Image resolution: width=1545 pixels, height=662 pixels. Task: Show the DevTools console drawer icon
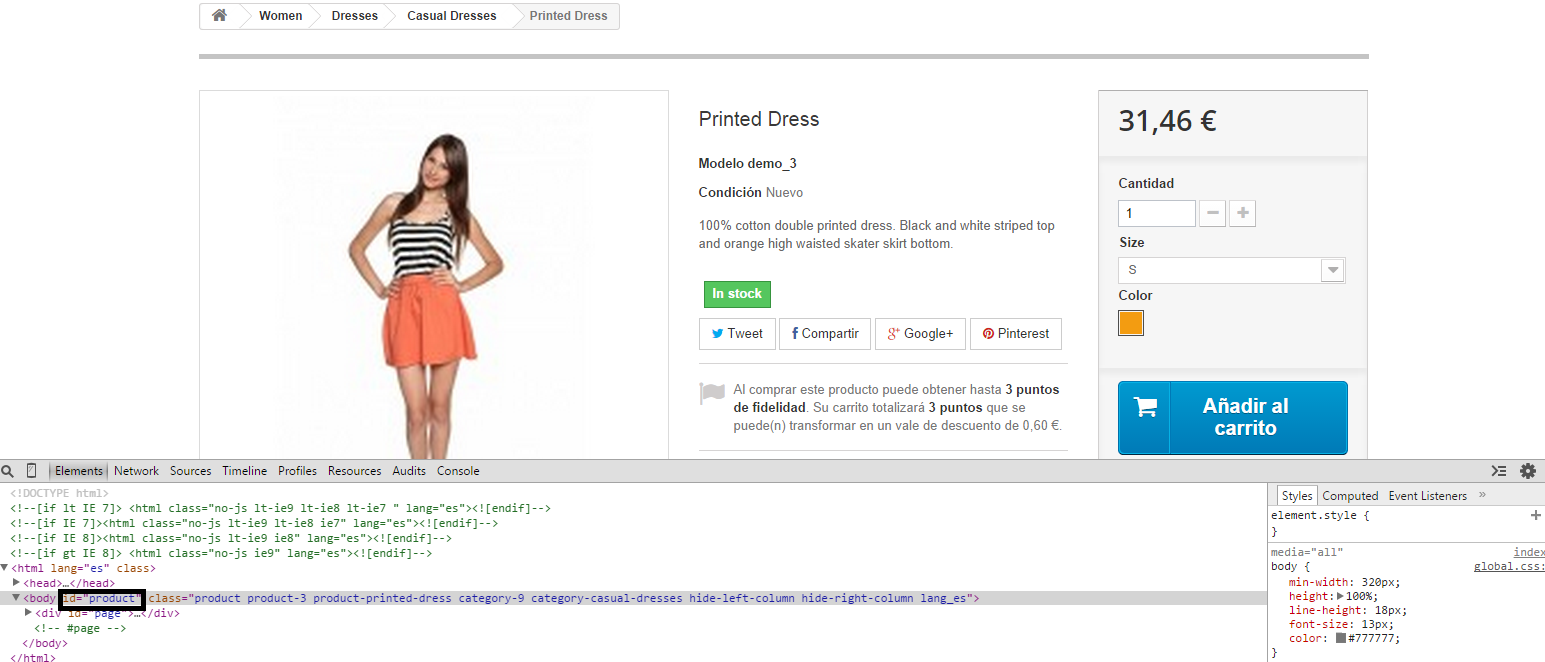(x=1498, y=471)
